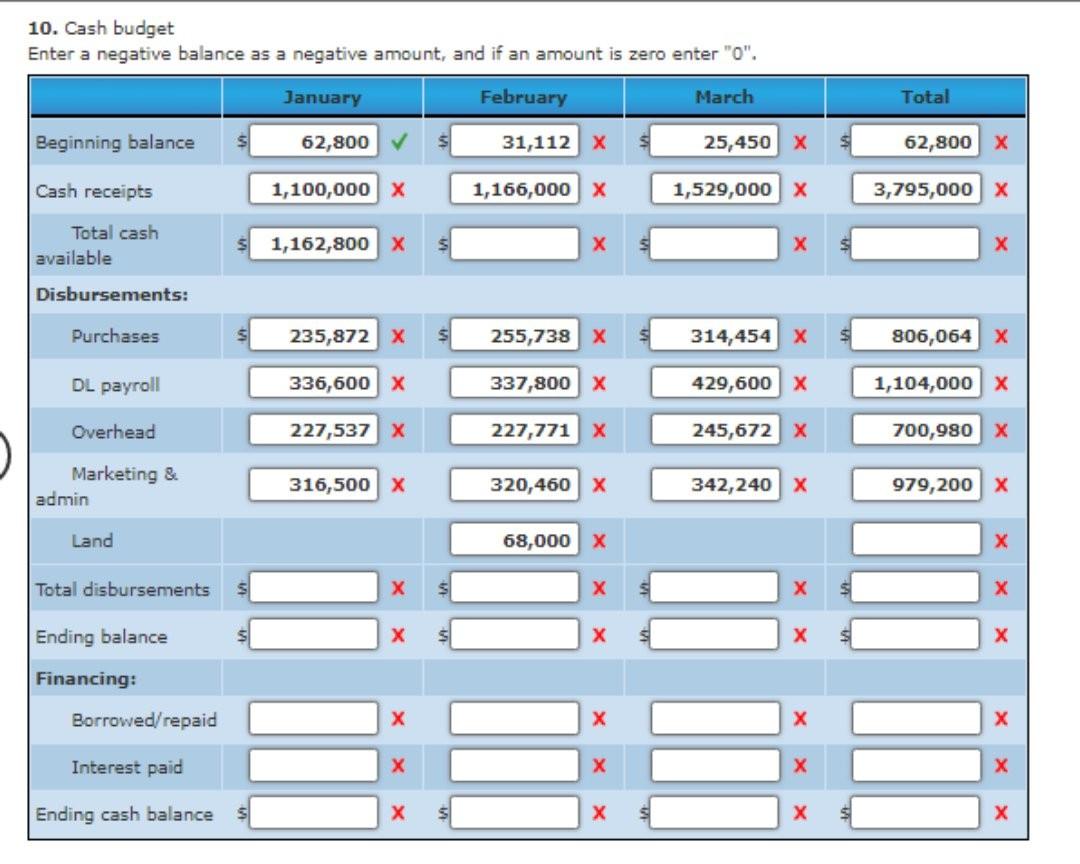The image size is (1080, 864).
Task: Select the January Borrowed/repaid input field
Action: tap(313, 719)
